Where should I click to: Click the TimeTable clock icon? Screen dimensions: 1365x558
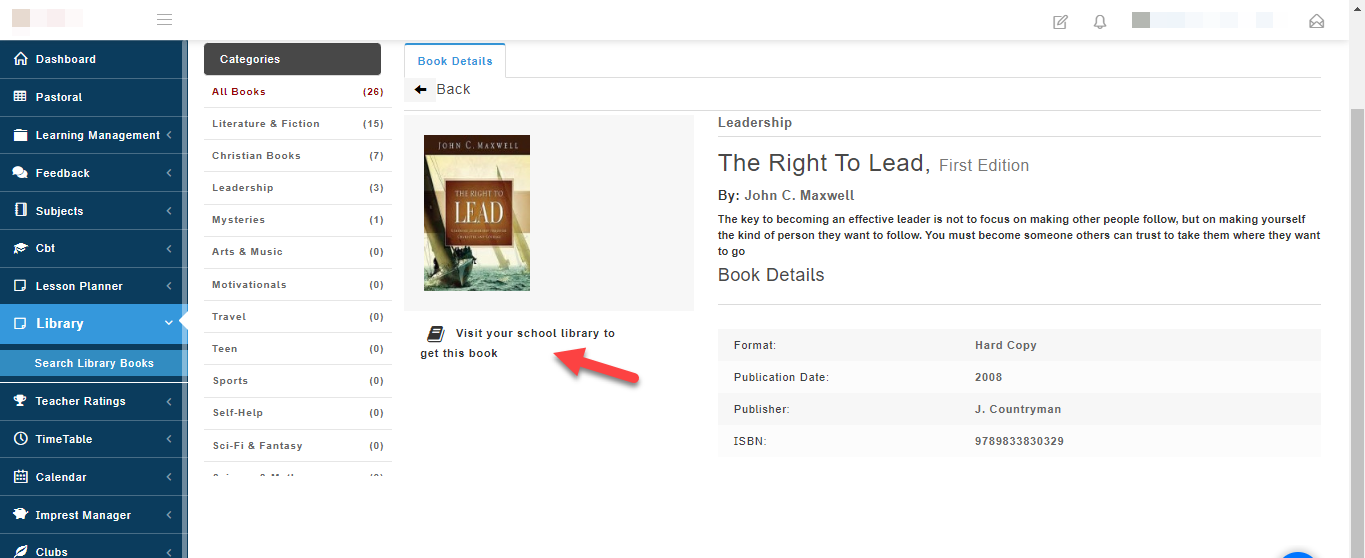pos(20,439)
